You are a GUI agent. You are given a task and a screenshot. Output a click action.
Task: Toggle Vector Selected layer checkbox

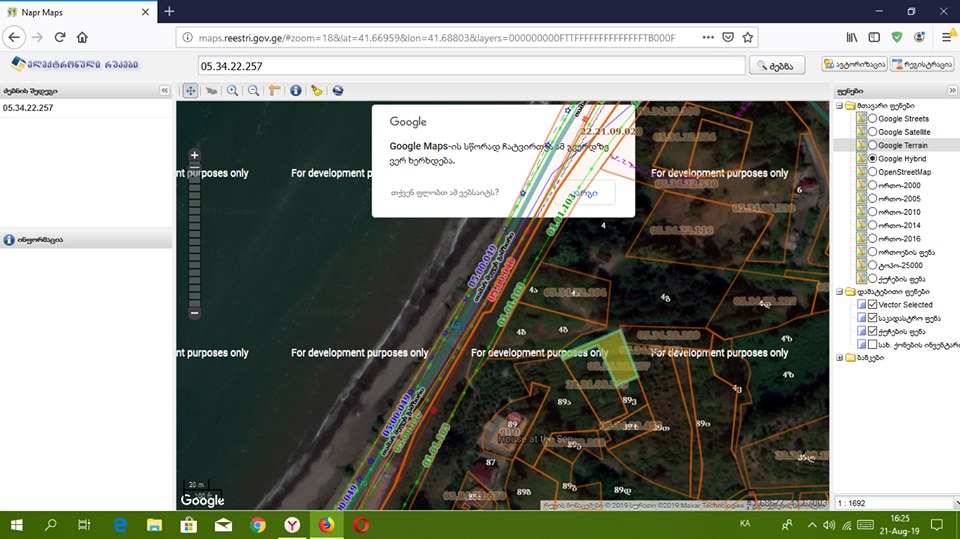[872, 304]
